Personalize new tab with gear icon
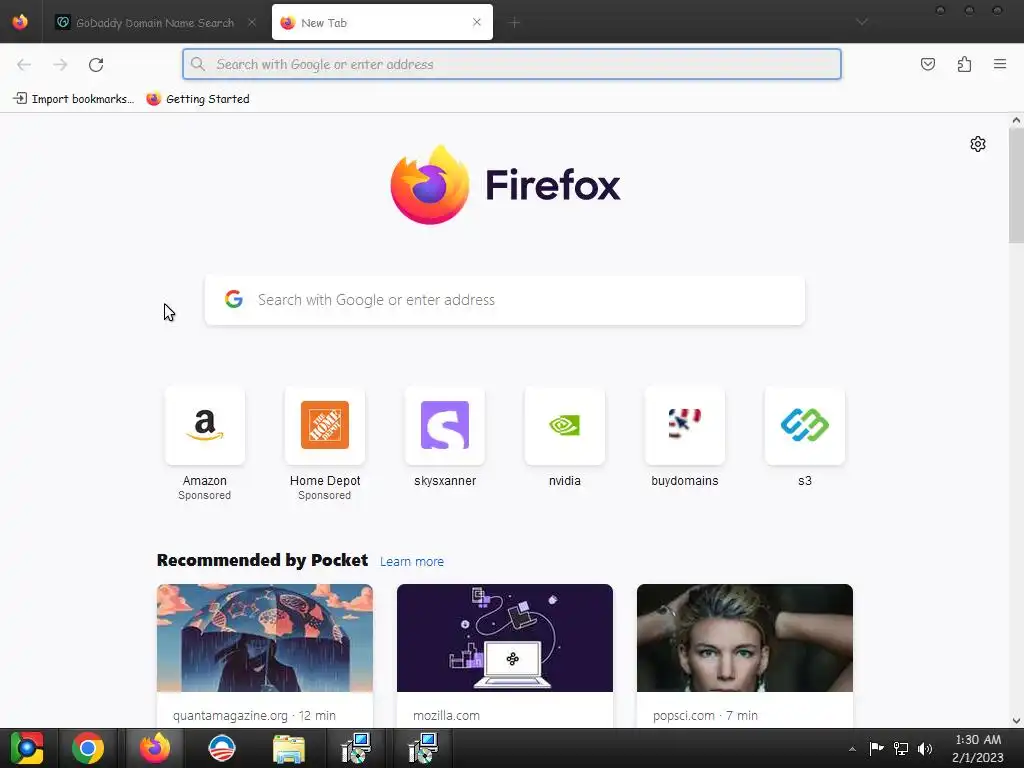The height and width of the screenshot is (768, 1024). pos(978,144)
